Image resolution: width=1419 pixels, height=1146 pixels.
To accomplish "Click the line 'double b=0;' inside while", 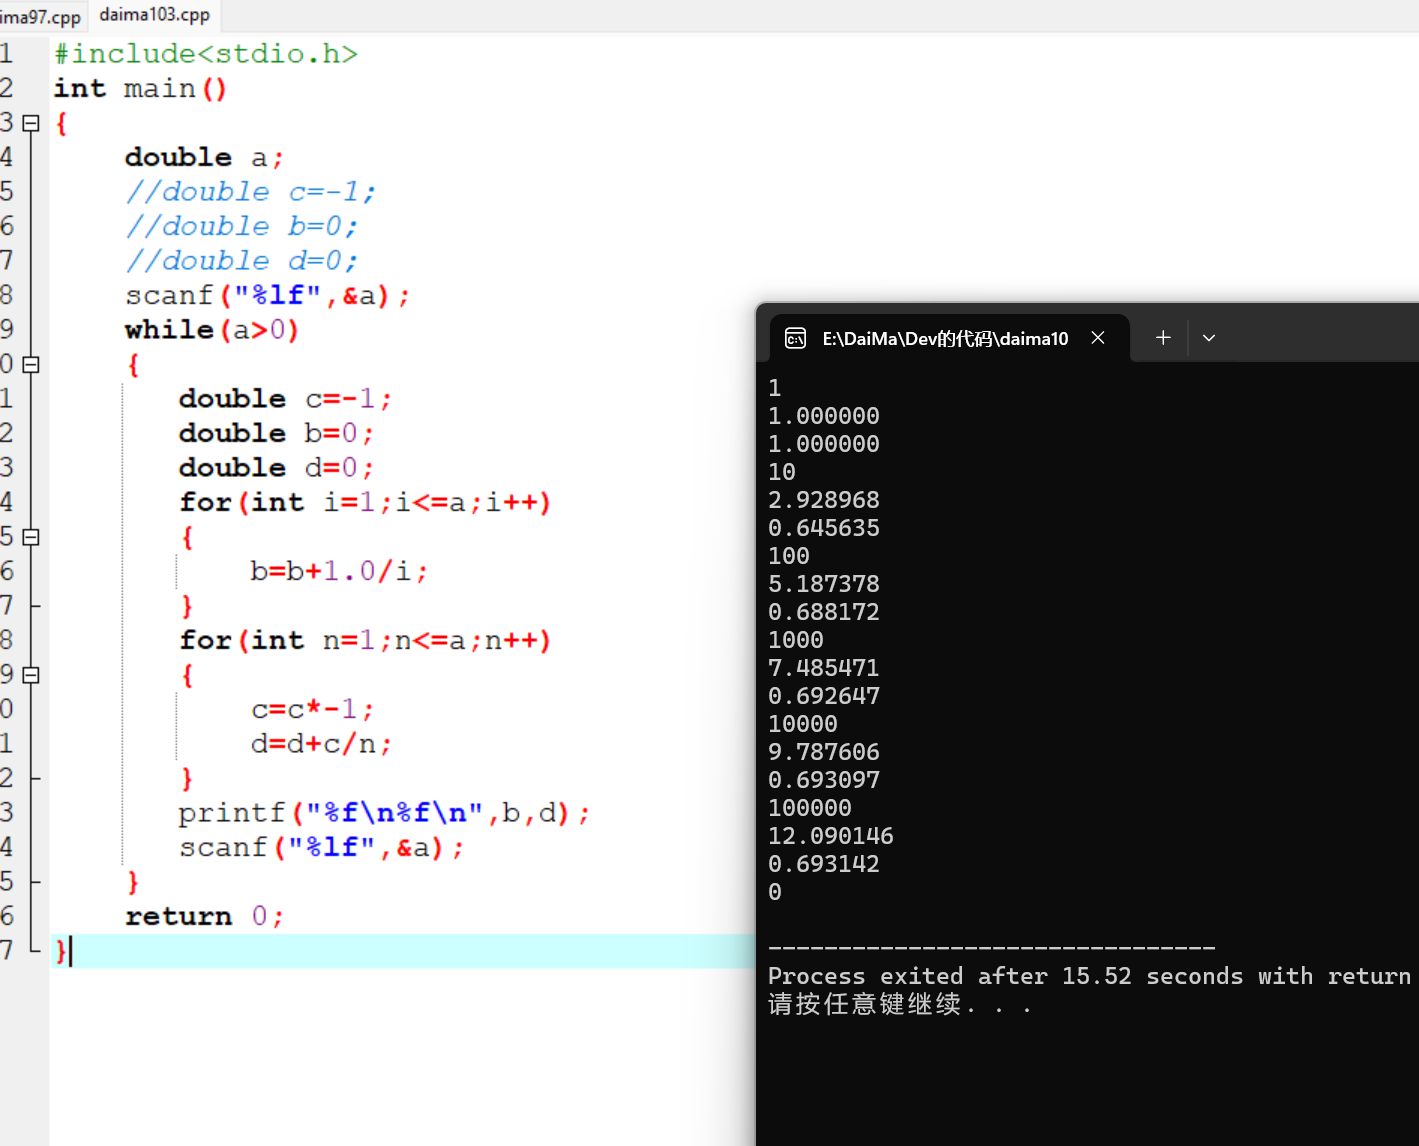I will [277, 434].
